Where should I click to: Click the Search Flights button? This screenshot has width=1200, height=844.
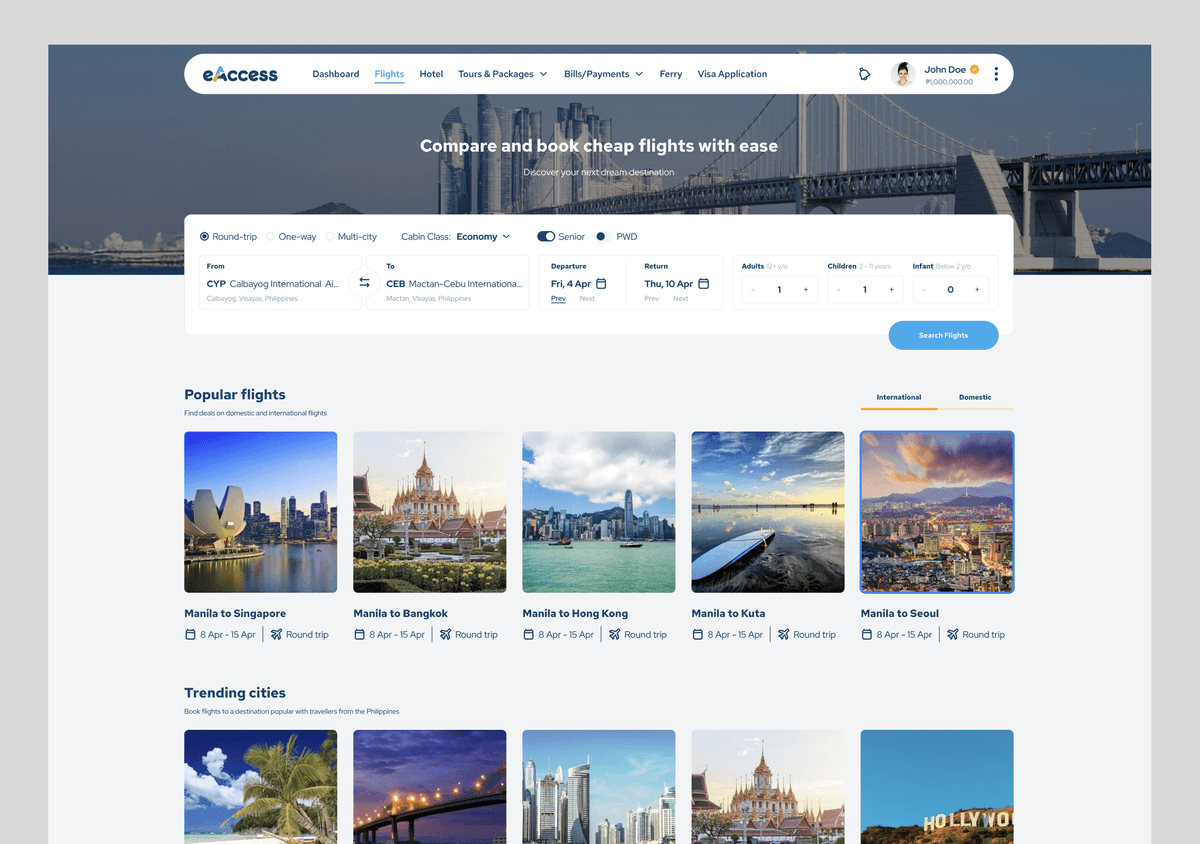[x=943, y=335]
